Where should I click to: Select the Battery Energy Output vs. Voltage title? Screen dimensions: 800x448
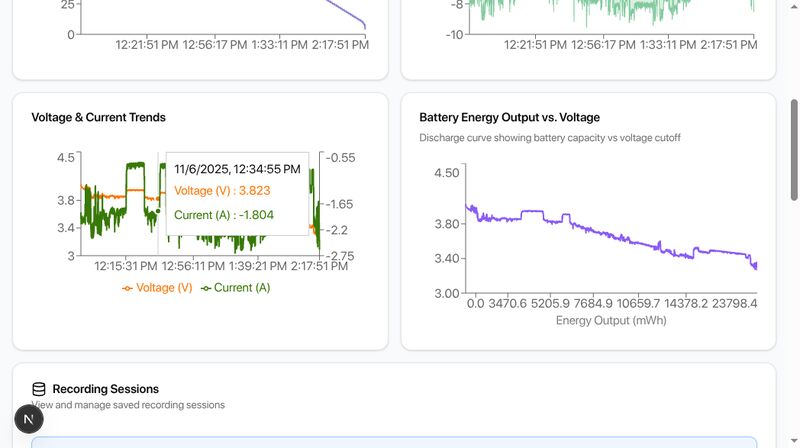(509, 117)
